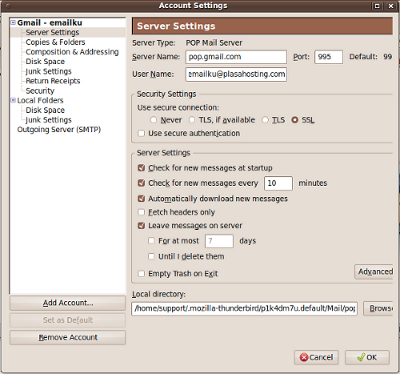
Task: Click the POP Mail Server type text
Action: (x=214, y=43)
